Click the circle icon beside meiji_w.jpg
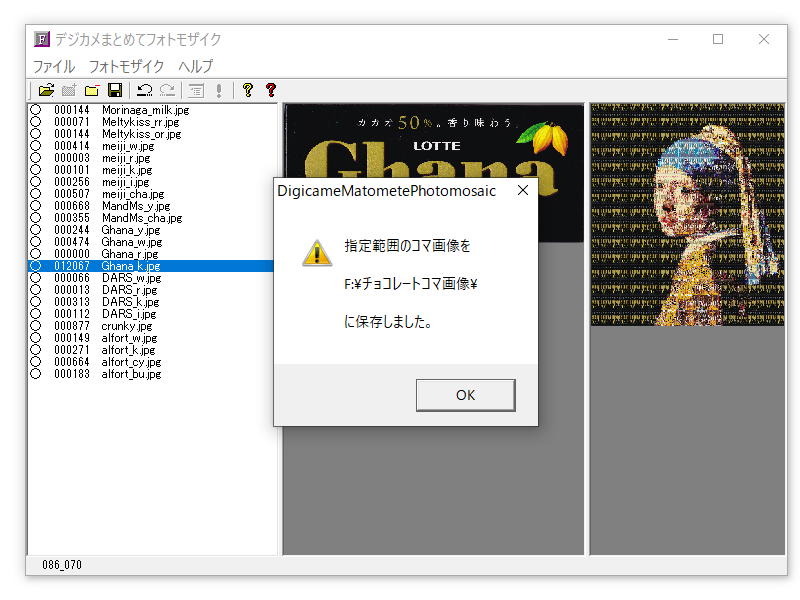 (x=36, y=146)
